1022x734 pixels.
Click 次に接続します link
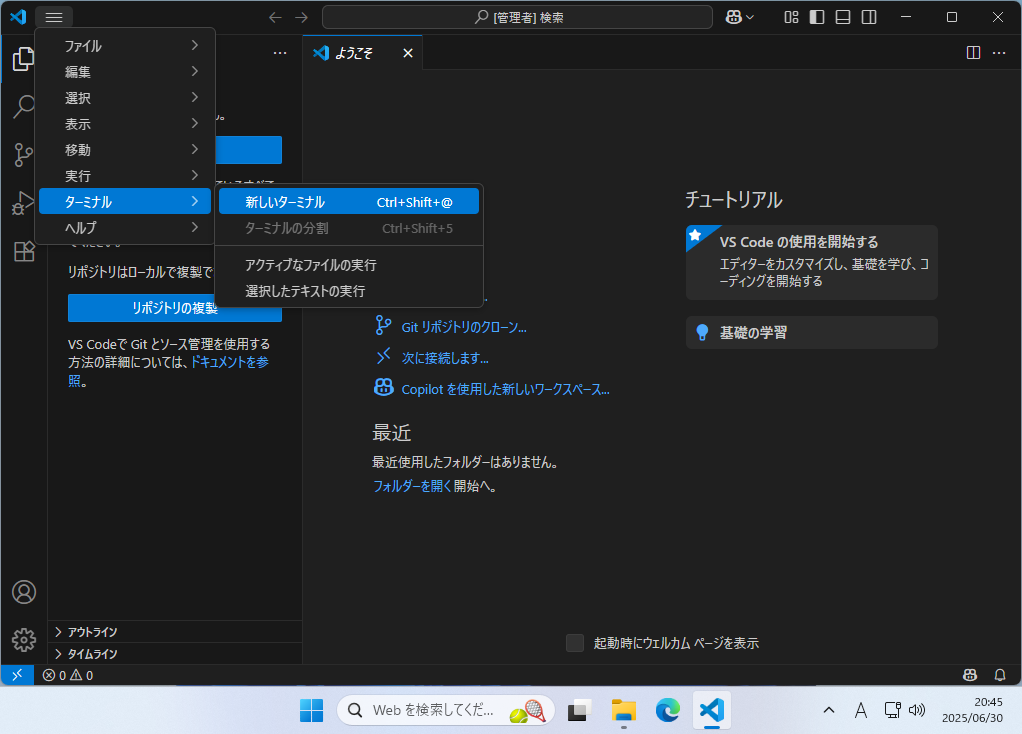click(x=445, y=358)
